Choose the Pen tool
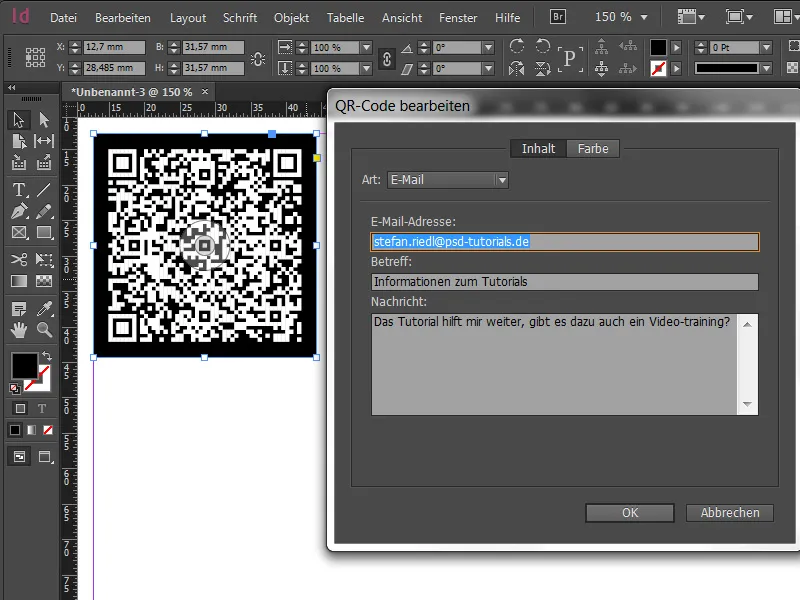The width and height of the screenshot is (800, 600). coord(17,210)
